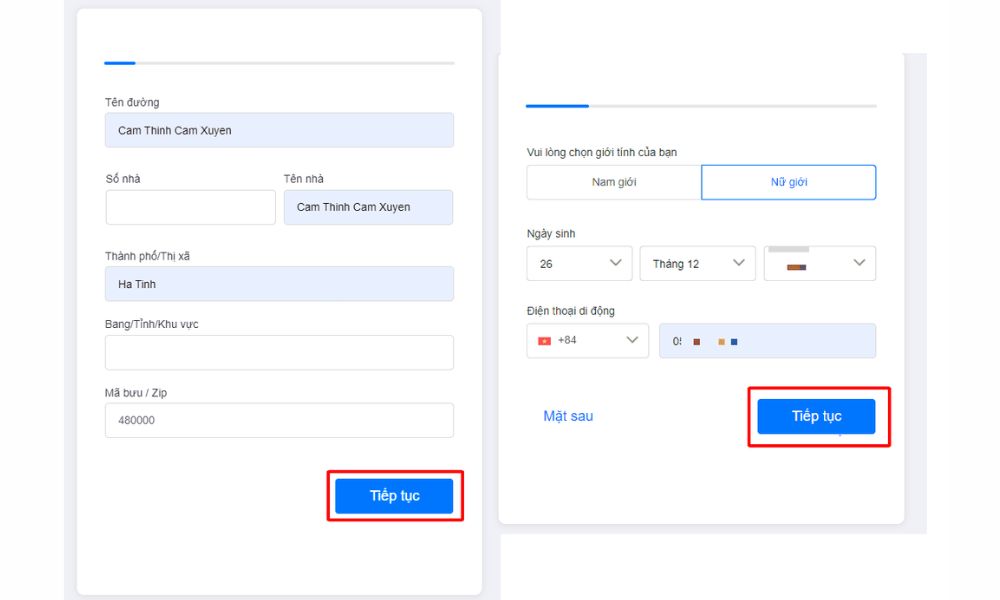Click the Tên nhà input field

click(368, 208)
